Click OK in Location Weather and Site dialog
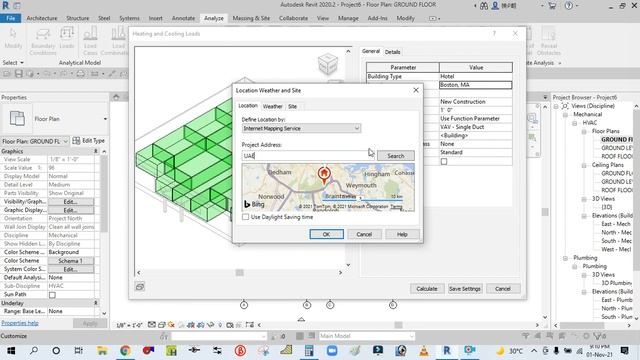Image resolution: width=640 pixels, height=360 pixels. [x=327, y=234]
